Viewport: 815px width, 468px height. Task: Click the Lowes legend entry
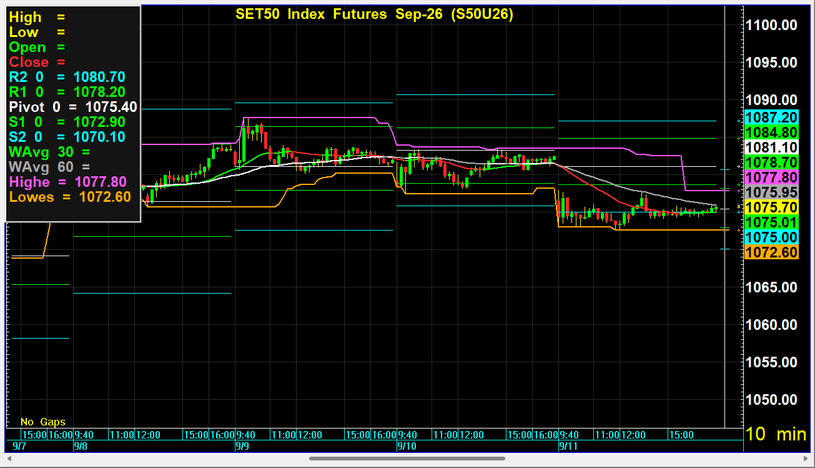click(x=70, y=197)
